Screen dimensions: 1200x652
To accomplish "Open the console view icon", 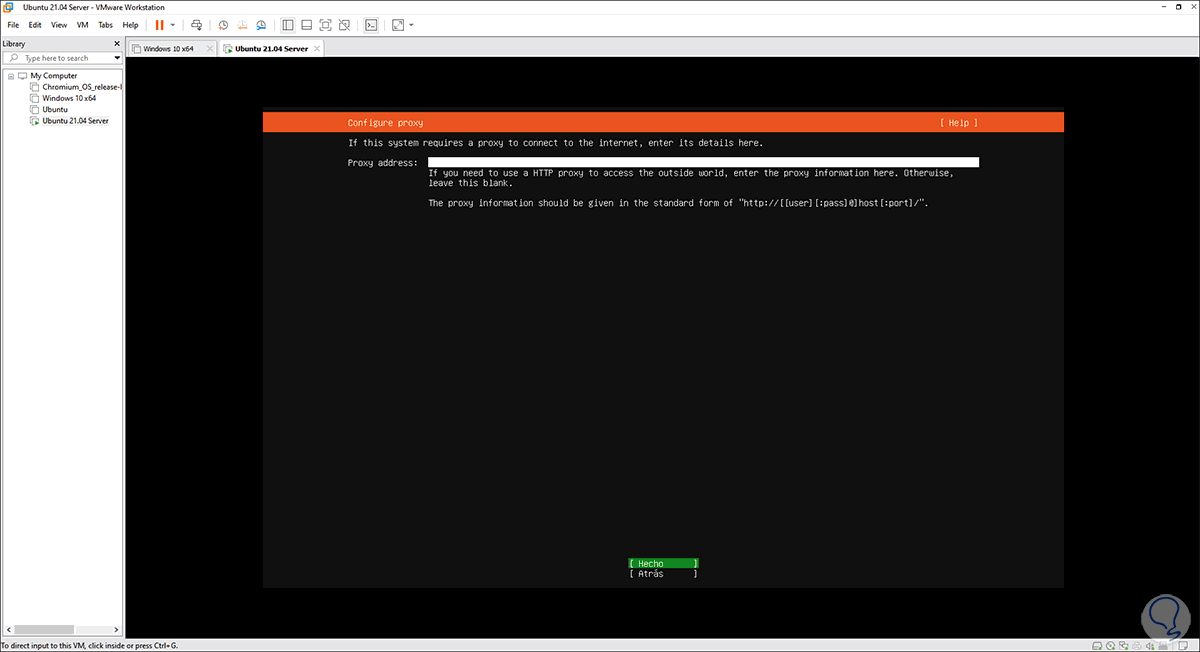I will tap(371, 24).
